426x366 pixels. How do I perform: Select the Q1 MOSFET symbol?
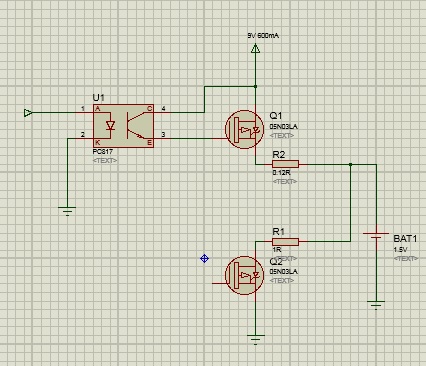point(244,129)
